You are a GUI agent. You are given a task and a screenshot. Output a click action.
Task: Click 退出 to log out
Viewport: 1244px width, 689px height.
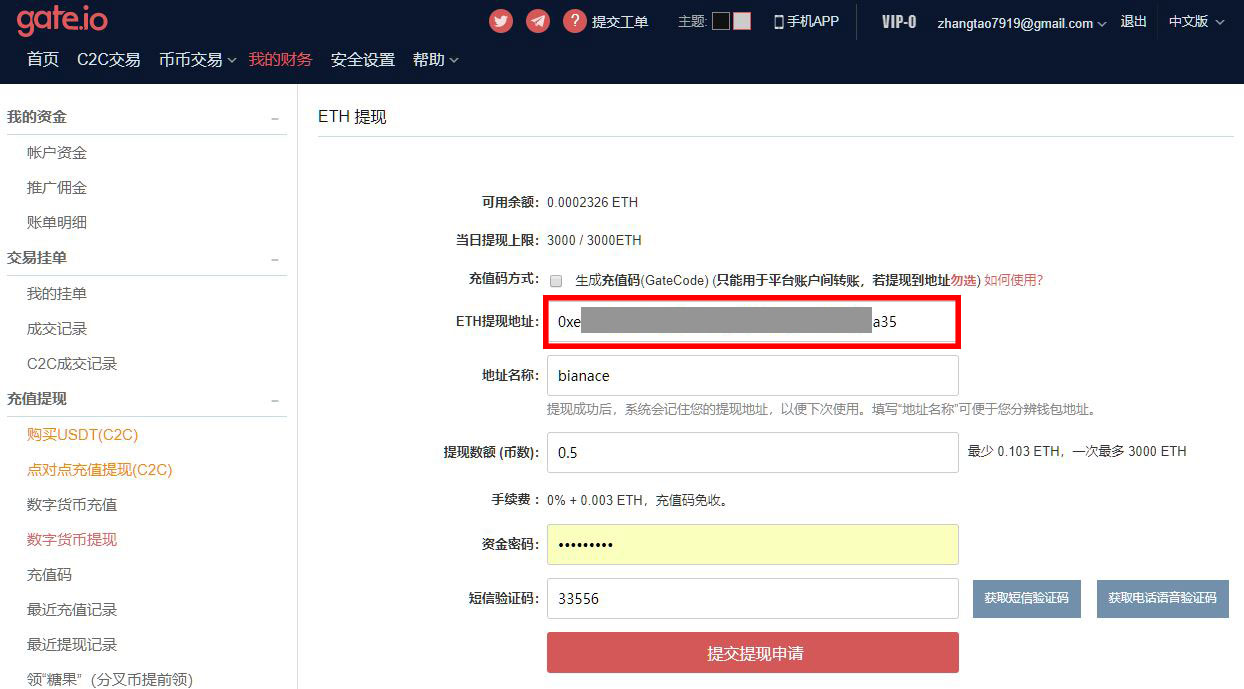click(x=1134, y=21)
